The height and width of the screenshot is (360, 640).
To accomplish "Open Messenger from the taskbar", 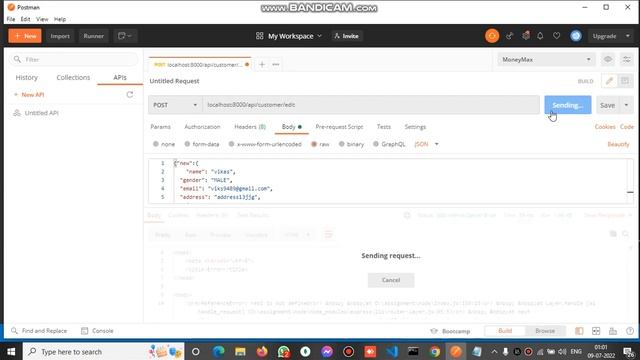I will [x=327, y=351].
